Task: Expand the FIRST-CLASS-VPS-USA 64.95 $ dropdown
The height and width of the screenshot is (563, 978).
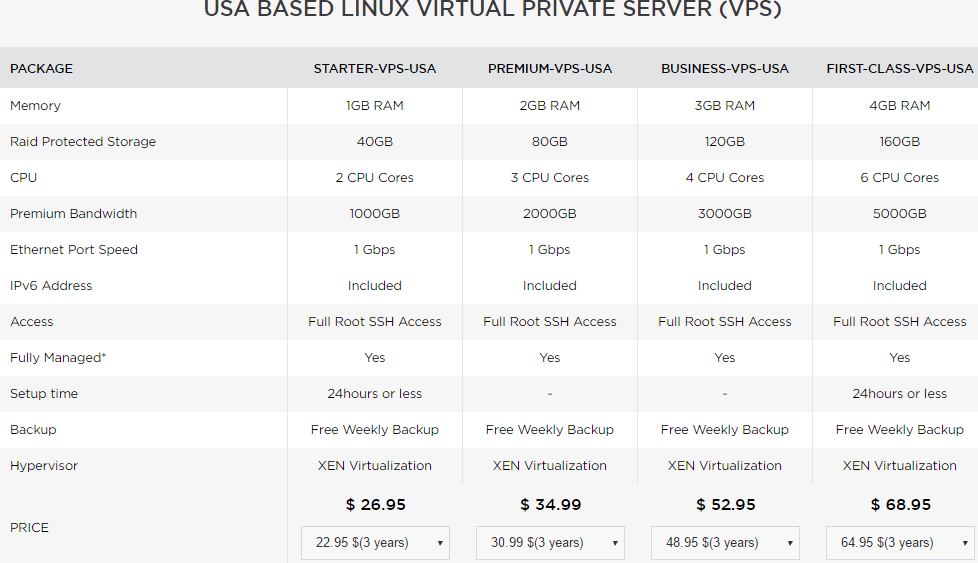Action: coord(899,543)
